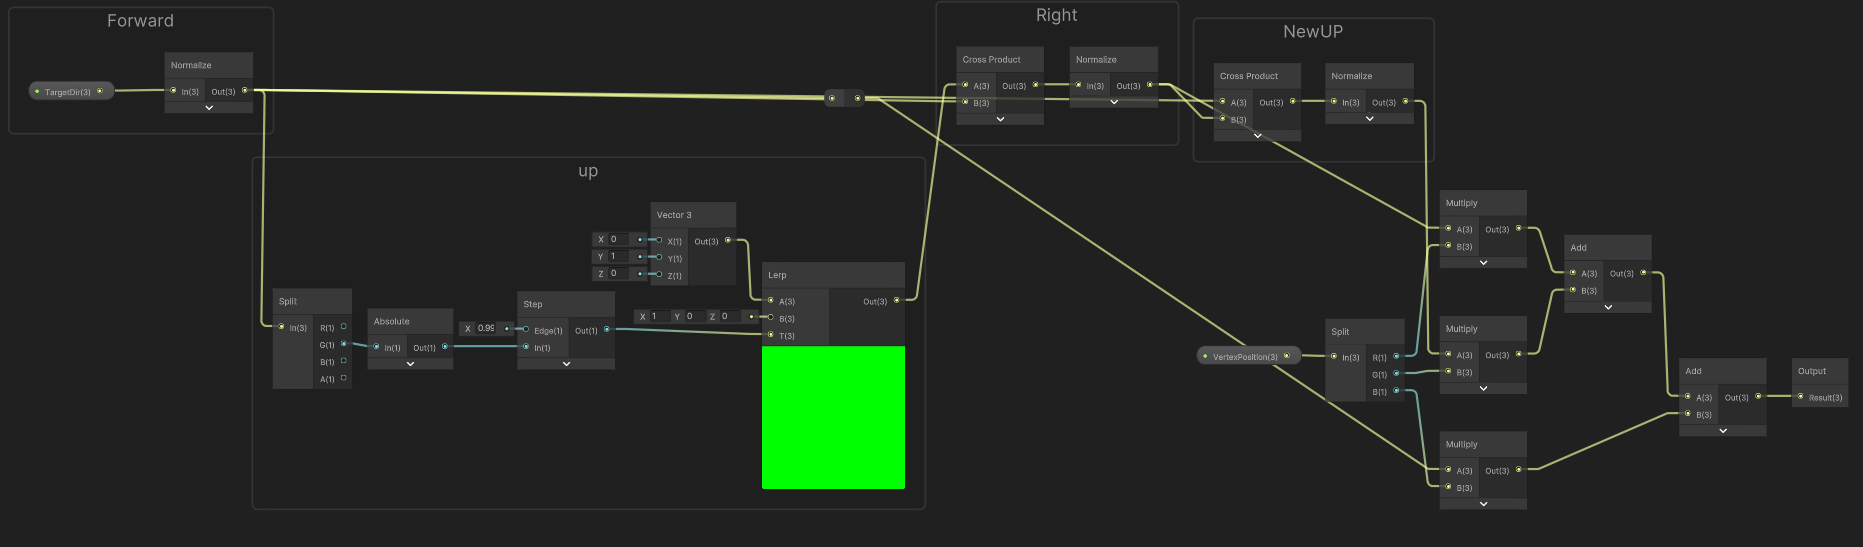The width and height of the screenshot is (1863, 547).
Task: Select header of the final Add node
Action: click(1722, 371)
